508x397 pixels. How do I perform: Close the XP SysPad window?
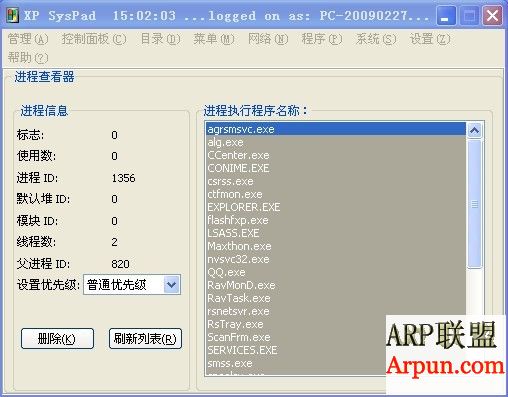[x=492, y=16]
